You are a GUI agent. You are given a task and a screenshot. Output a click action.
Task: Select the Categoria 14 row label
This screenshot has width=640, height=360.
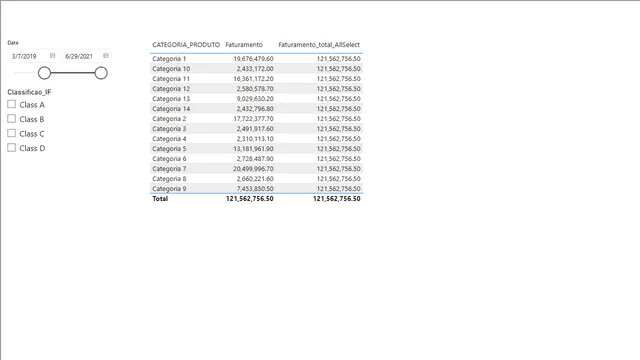(171, 109)
